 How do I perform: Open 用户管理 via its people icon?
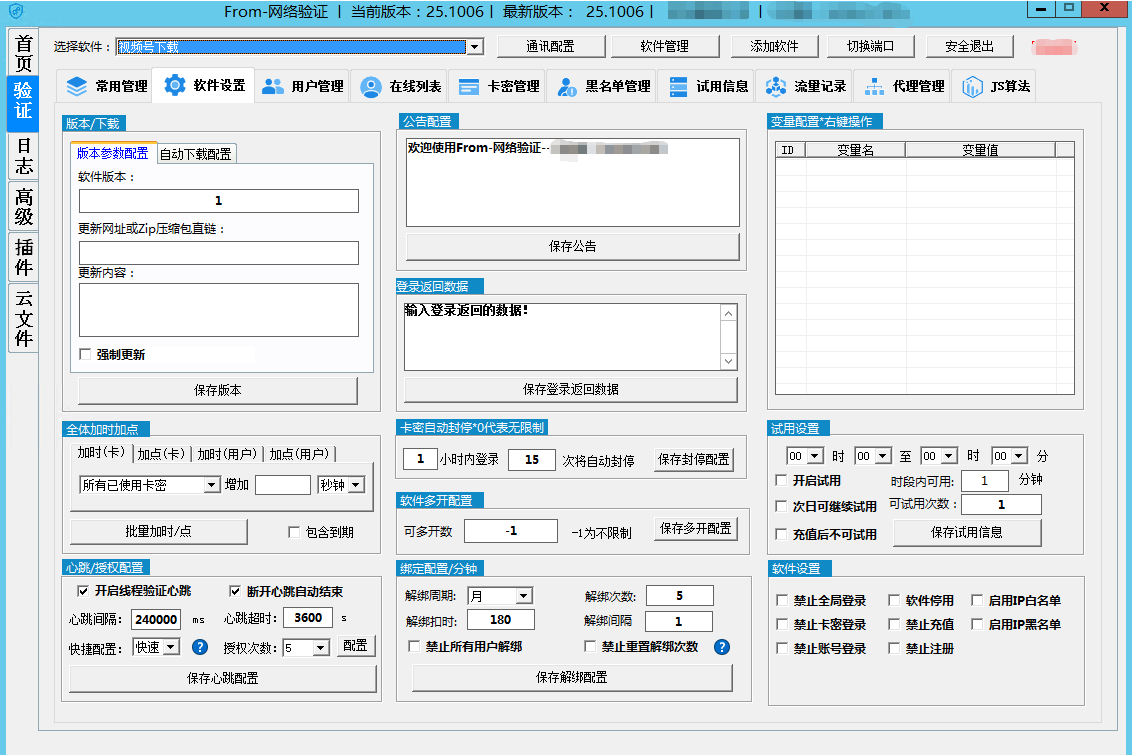[x=273, y=86]
